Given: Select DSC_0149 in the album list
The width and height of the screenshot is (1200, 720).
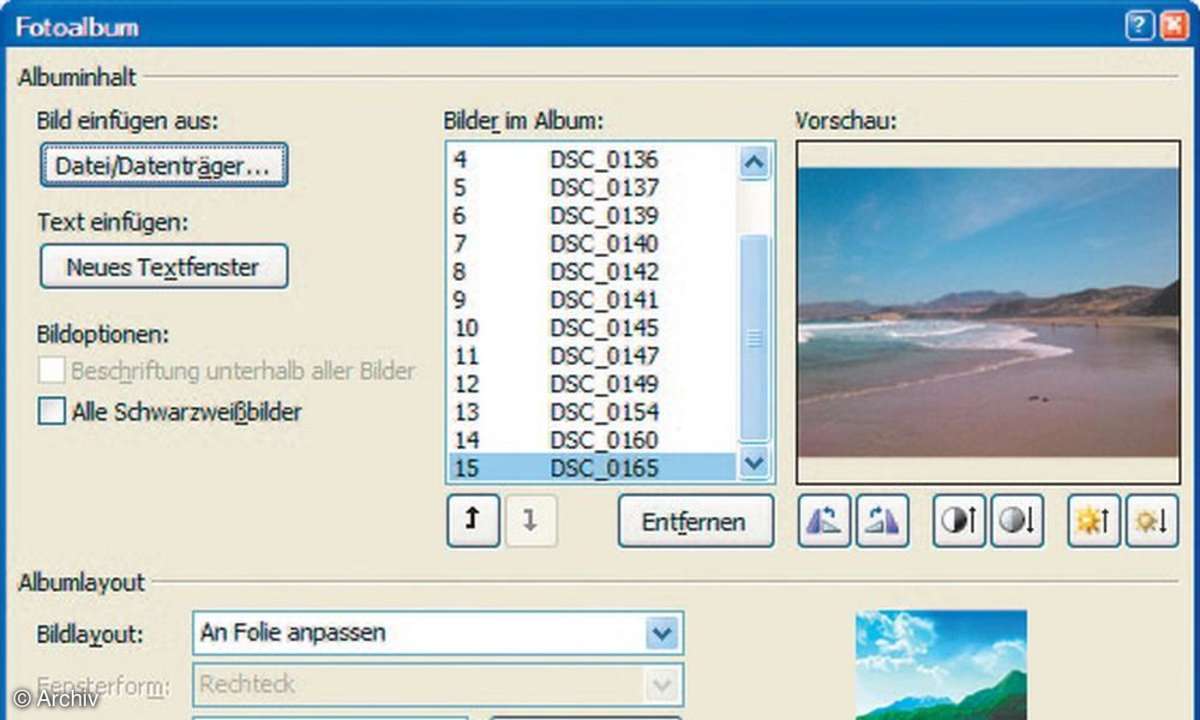Looking at the screenshot, I should 593,383.
